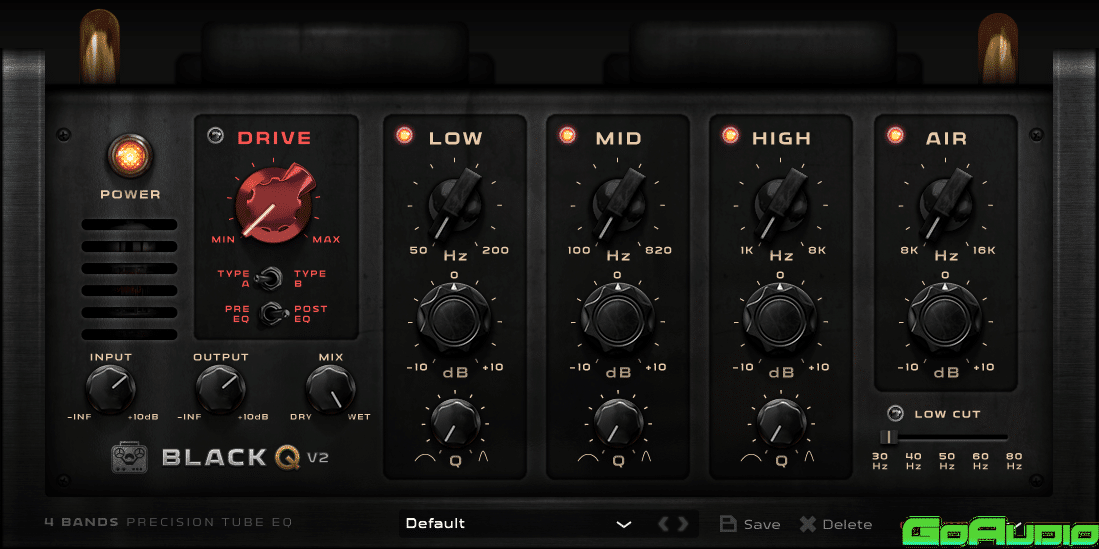
Task: Save the current preset
Action: click(x=750, y=524)
